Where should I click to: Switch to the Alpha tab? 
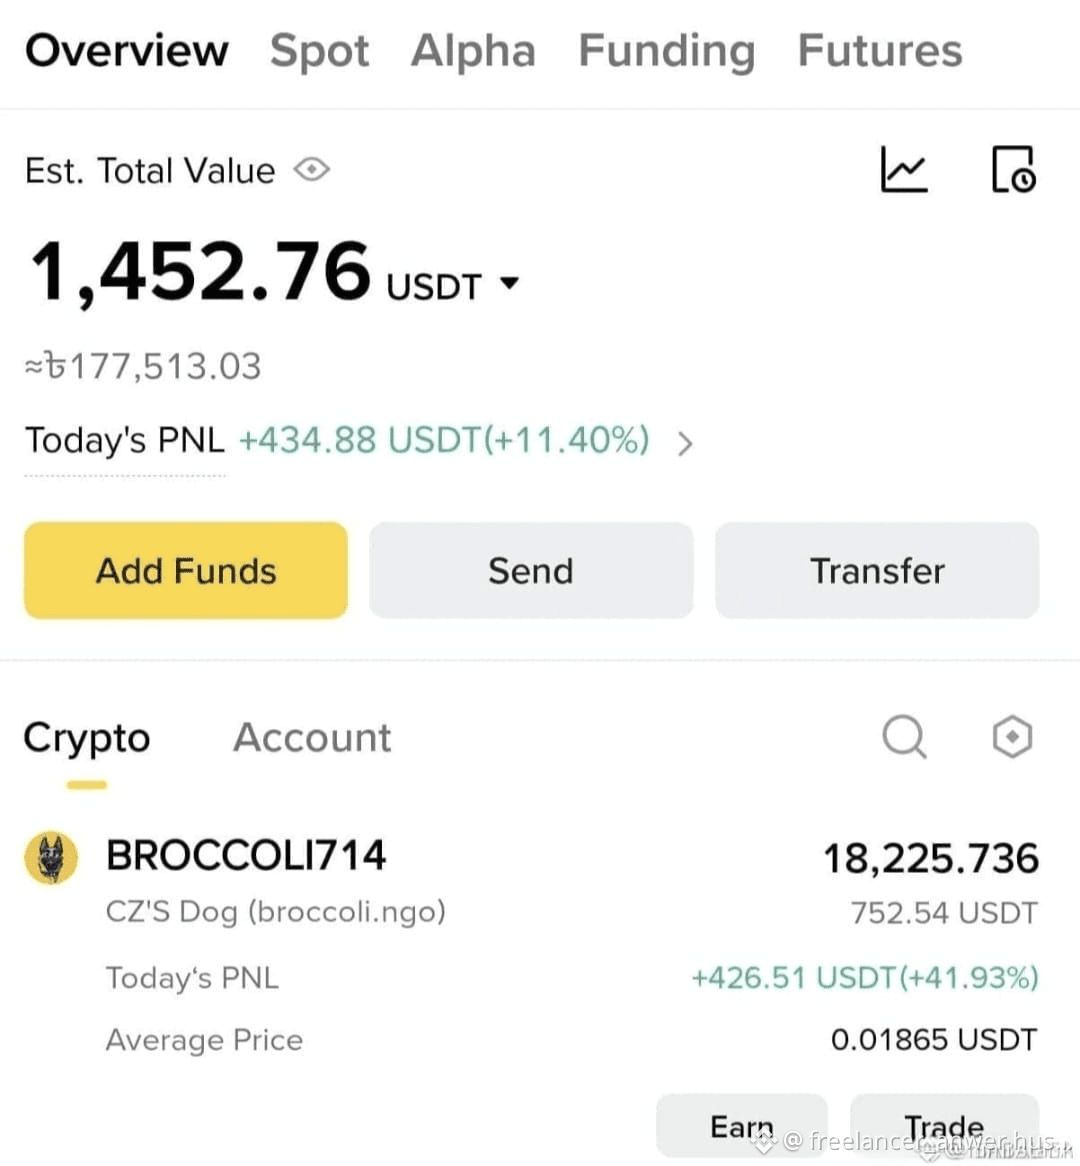(x=473, y=51)
